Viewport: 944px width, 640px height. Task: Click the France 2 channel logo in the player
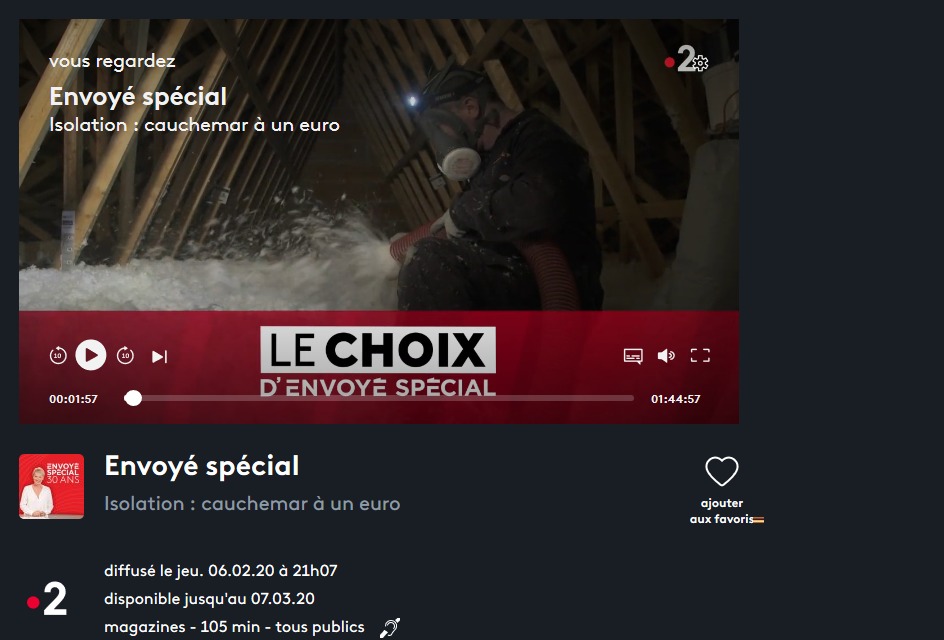680,59
